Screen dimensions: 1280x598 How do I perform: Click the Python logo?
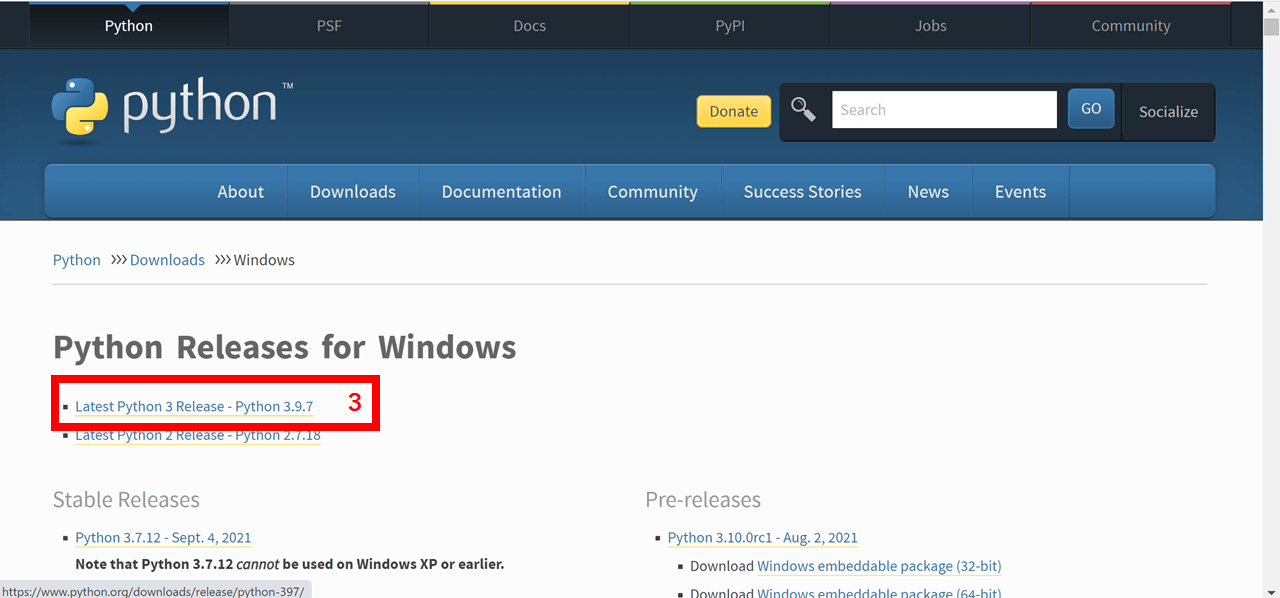[x=172, y=108]
